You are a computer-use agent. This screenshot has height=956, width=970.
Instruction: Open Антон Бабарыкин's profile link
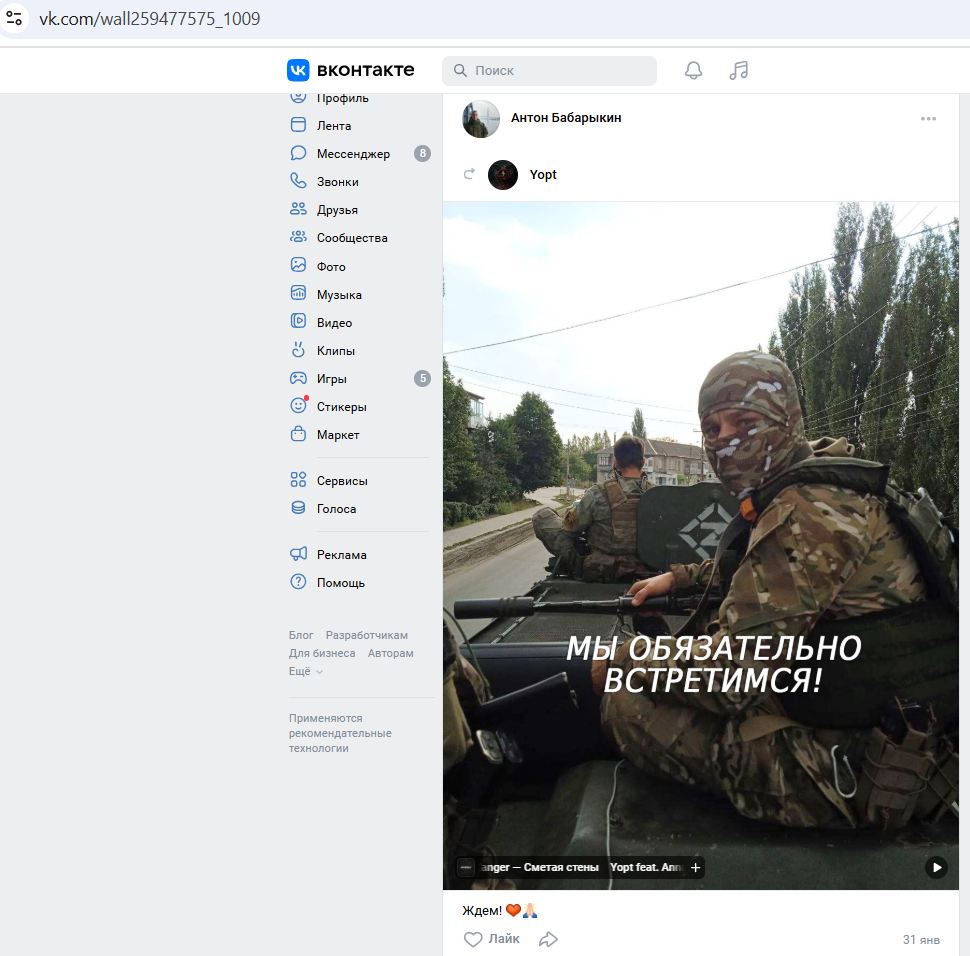click(x=565, y=118)
